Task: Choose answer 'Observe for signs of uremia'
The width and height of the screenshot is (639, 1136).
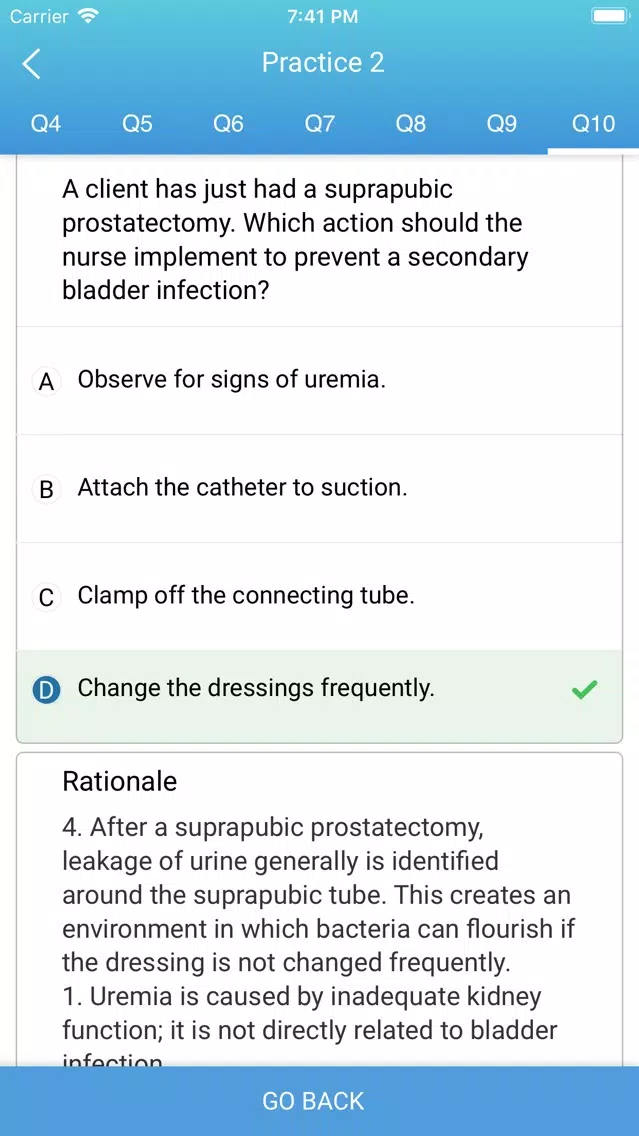Action: click(x=320, y=380)
